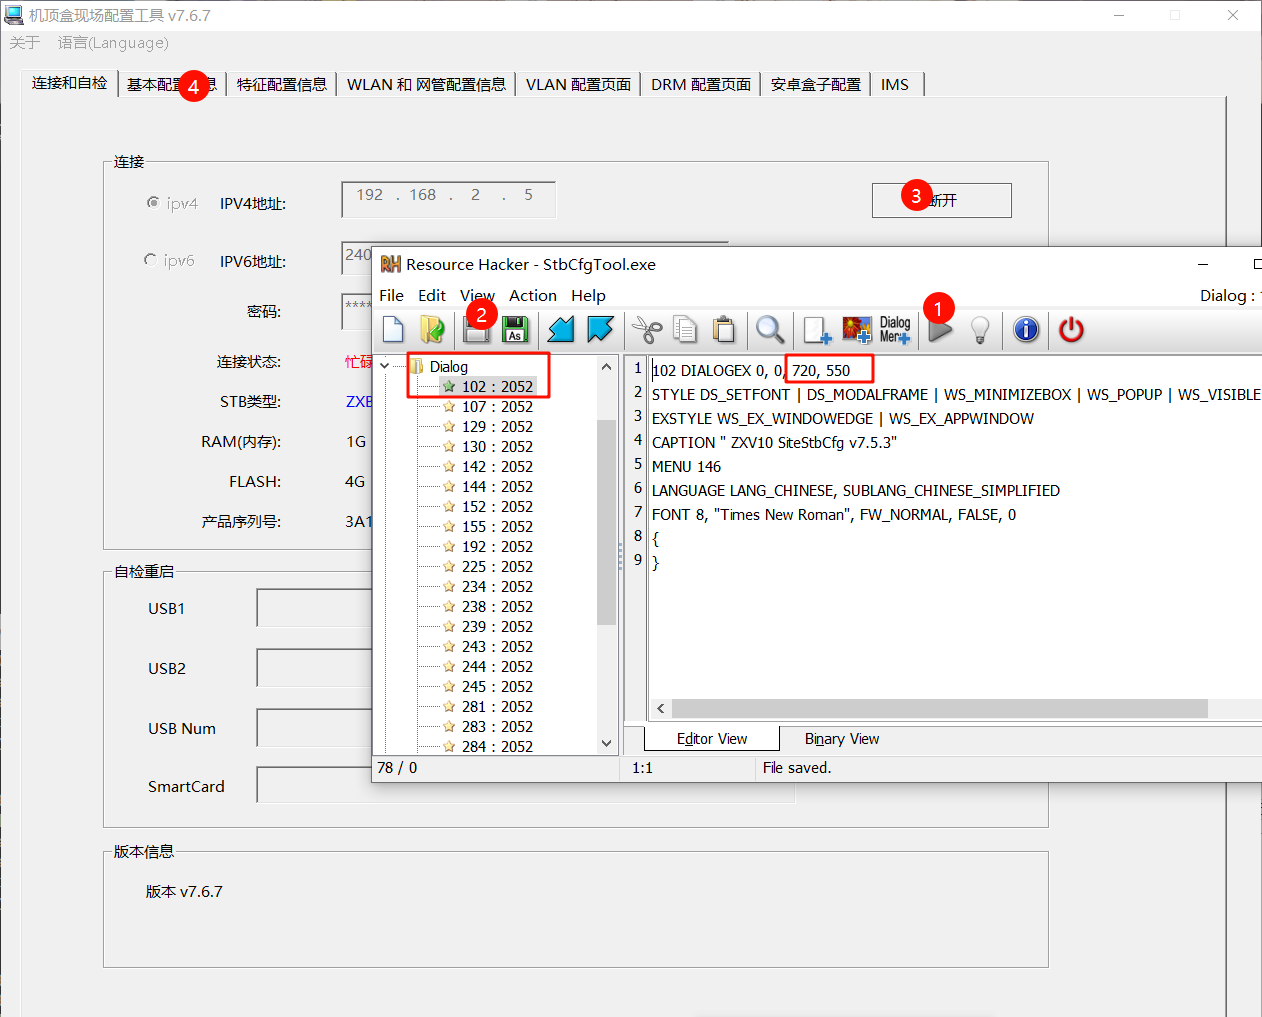Click the USB2 result field
The image size is (1262, 1017).
click(314, 668)
